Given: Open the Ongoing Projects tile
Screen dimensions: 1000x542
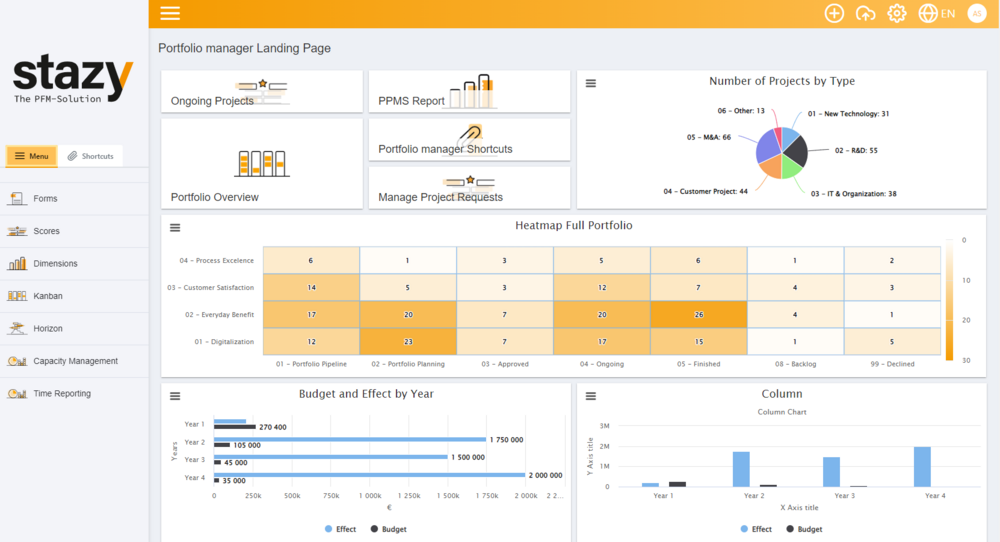Looking at the screenshot, I should click(x=261, y=92).
